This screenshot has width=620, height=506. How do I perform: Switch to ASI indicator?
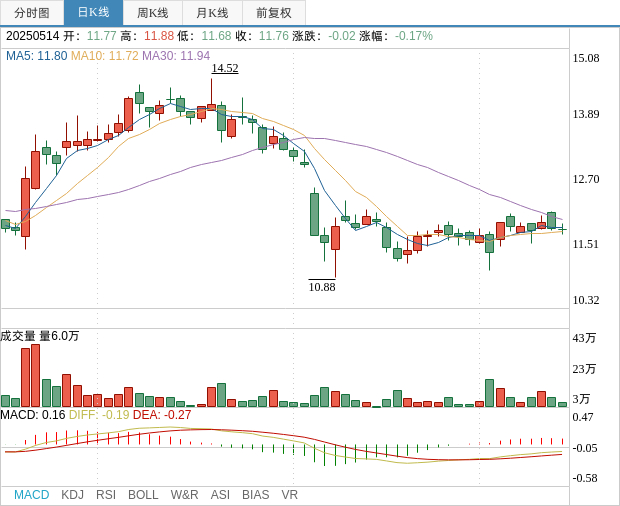coord(220,495)
